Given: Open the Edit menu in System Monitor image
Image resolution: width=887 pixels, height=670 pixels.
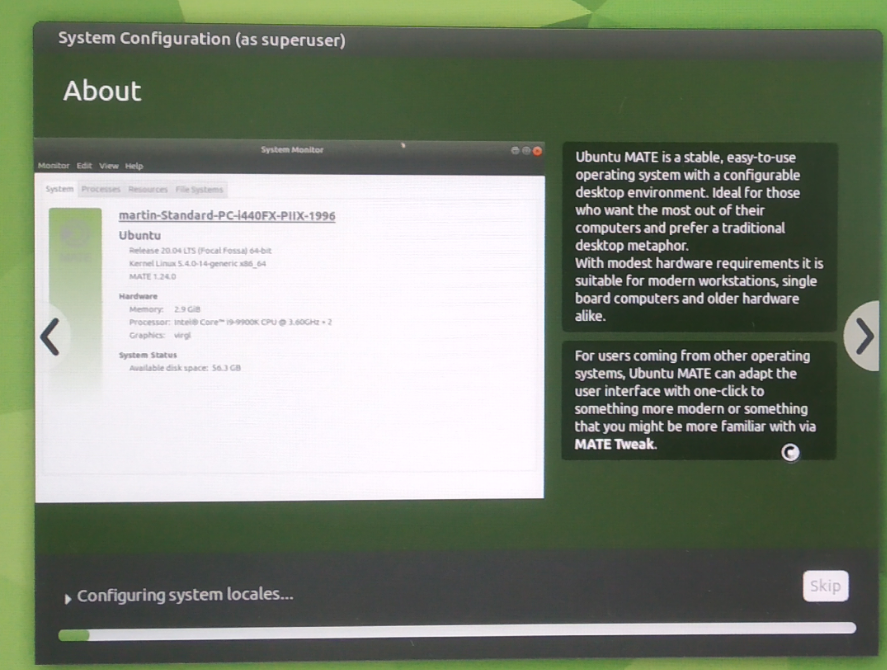Looking at the screenshot, I should (x=84, y=166).
